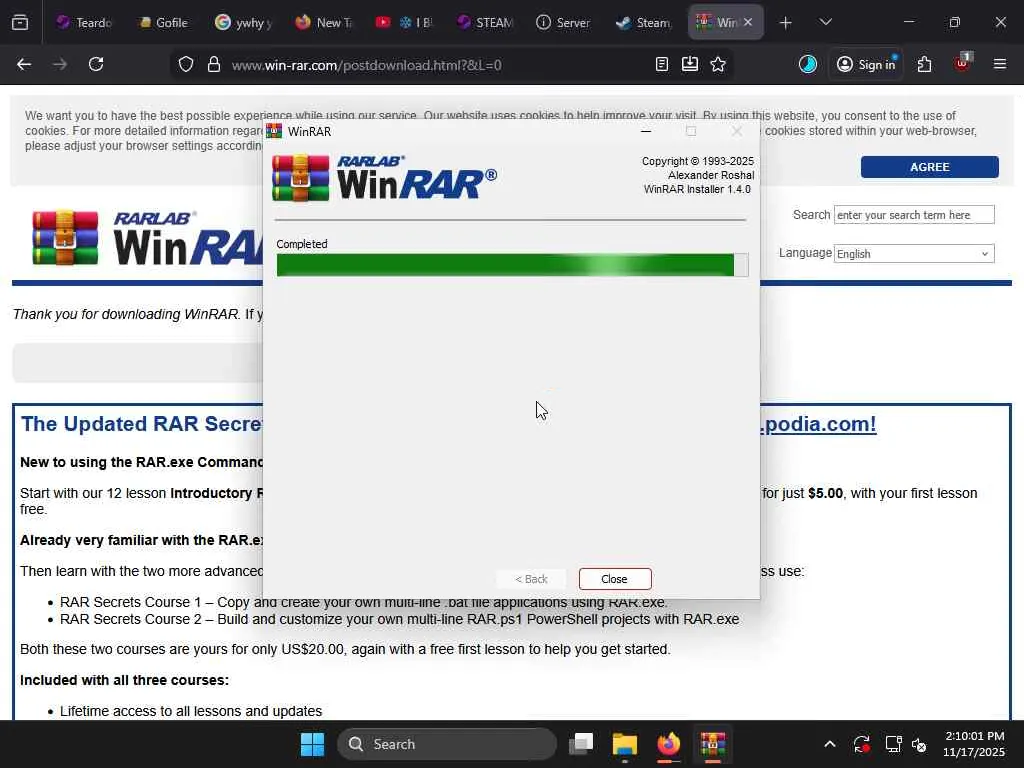Click the tracking protection shield icon
This screenshot has width=1024, height=768.
[186, 65]
